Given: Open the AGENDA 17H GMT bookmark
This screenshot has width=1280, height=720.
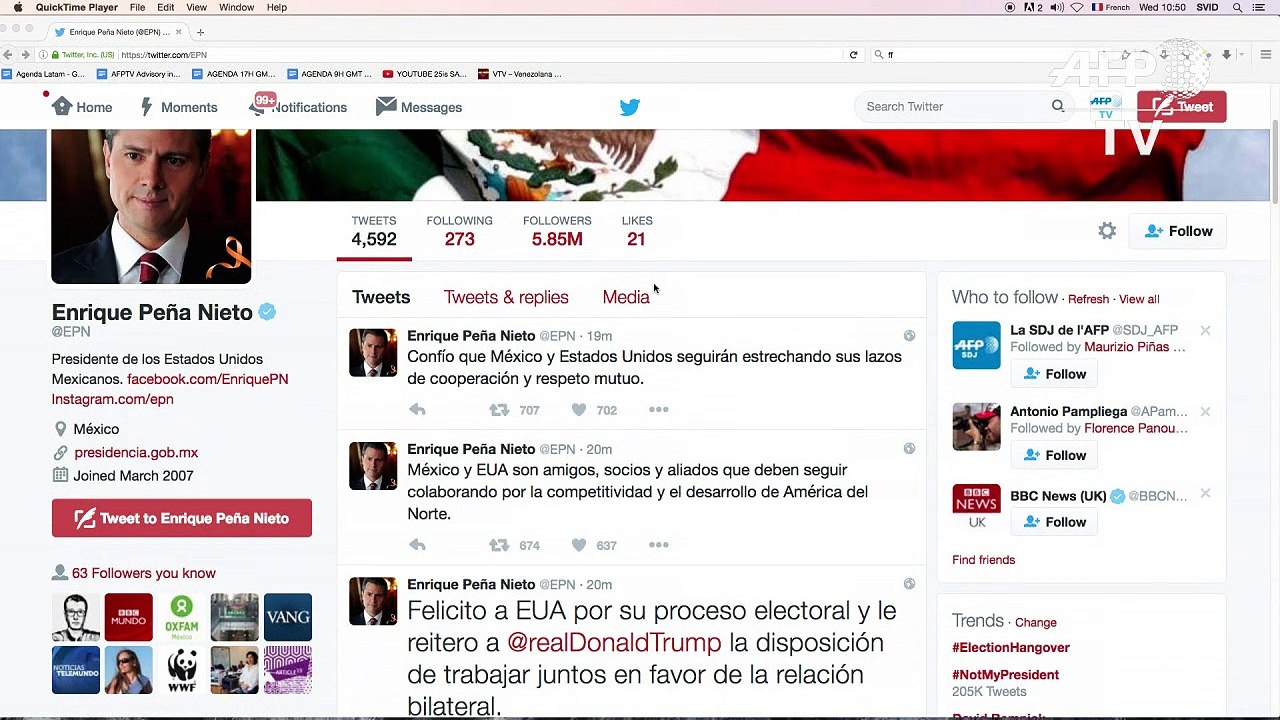Looking at the screenshot, I should click(x=233, y=74).
